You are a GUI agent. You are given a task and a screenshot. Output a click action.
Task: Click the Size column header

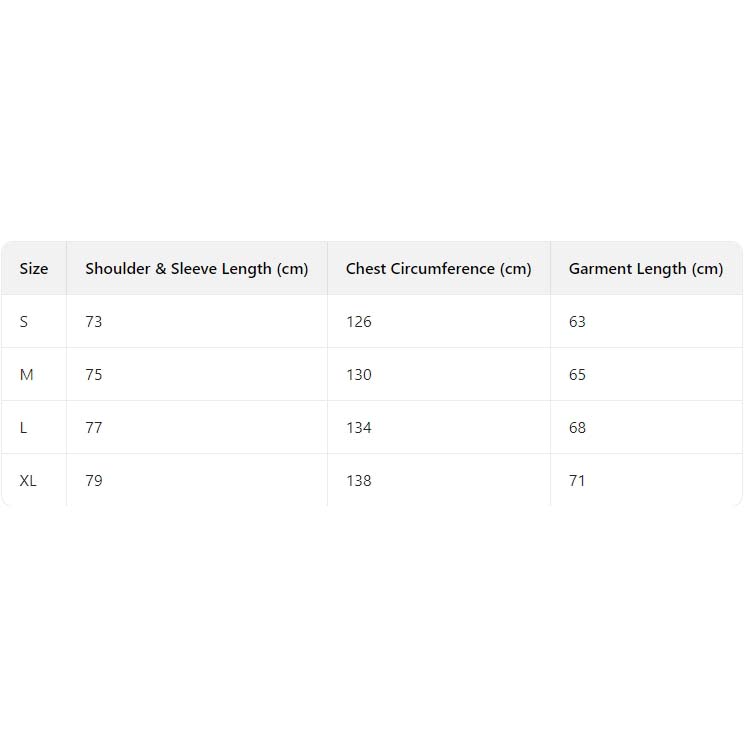tap(34, 269)
